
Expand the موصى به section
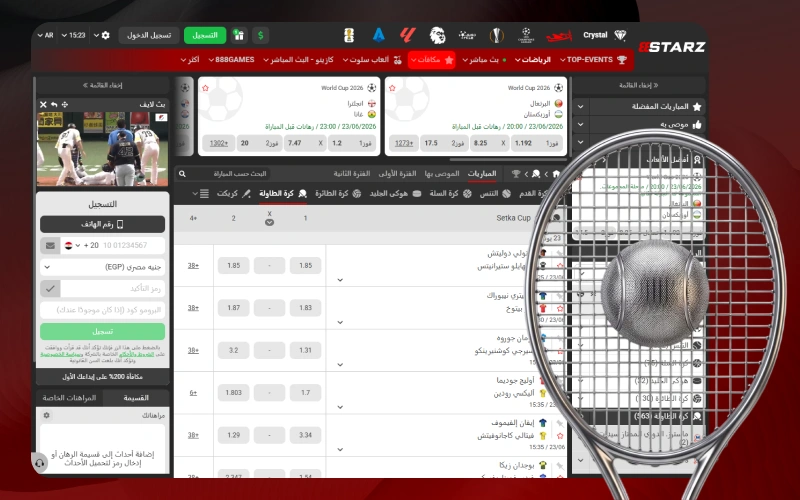point(581,124)
